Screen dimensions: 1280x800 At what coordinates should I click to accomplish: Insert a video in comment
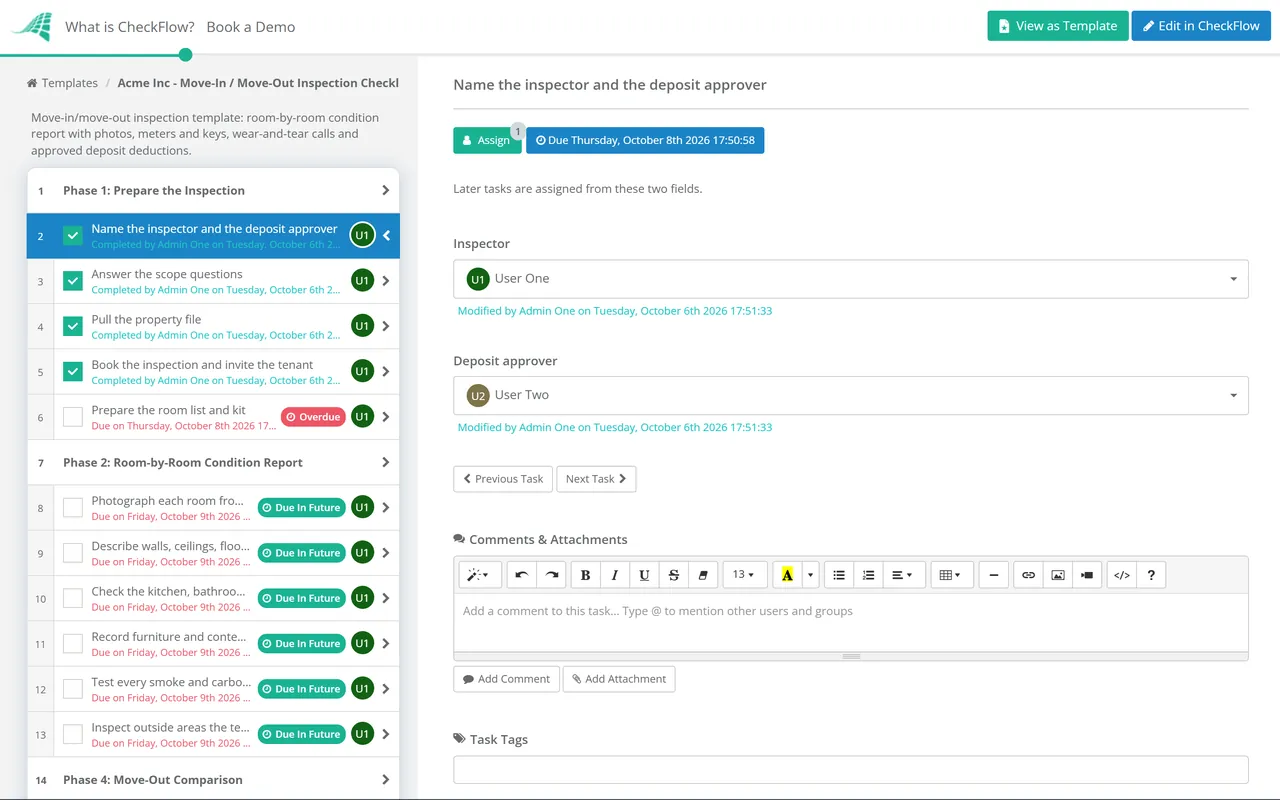tap(1087, 575)
